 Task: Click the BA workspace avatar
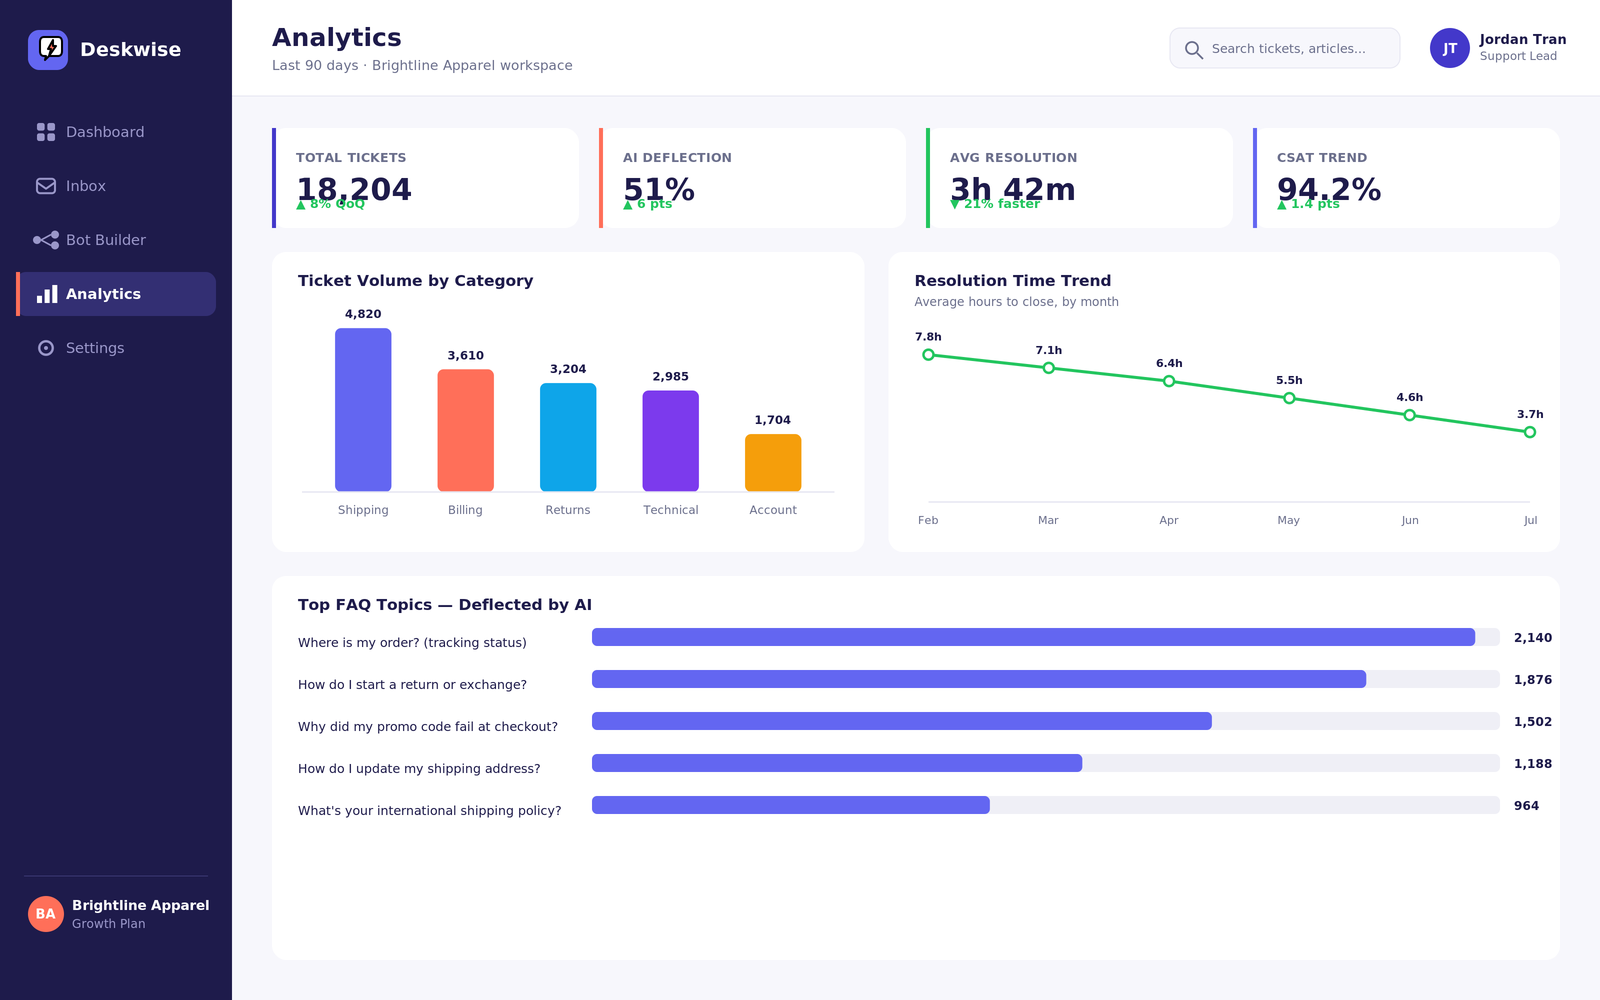click(46, 914)
